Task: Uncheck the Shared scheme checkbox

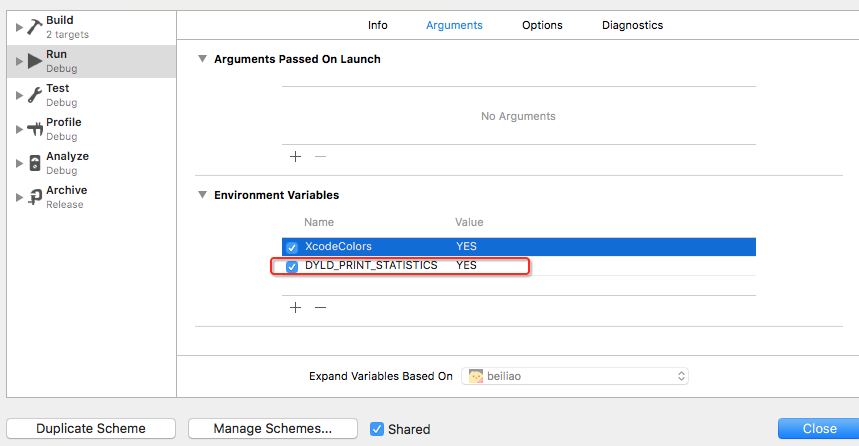Action: coord(377,429)
